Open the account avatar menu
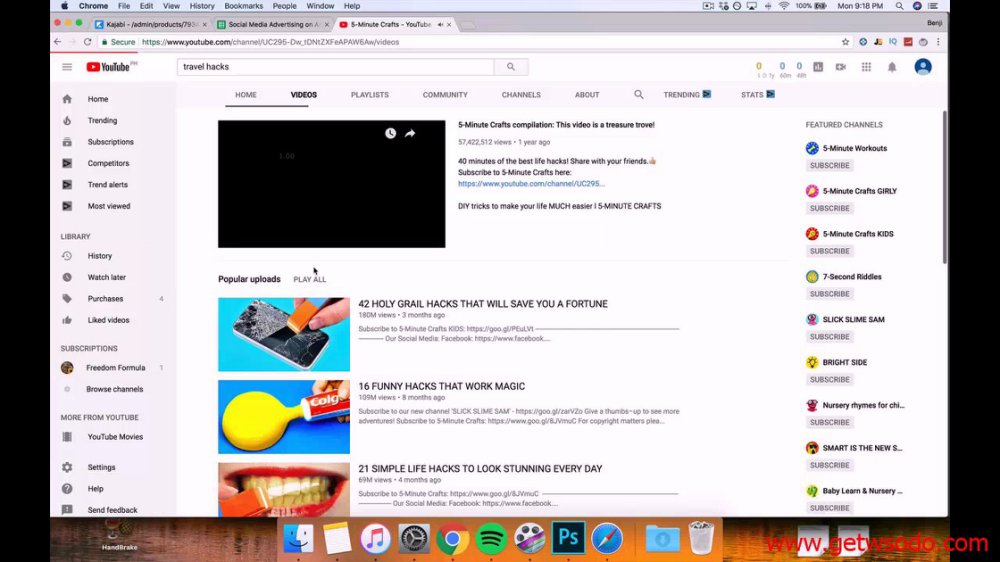The image size is (1000, 562). (x=922, y=67)
